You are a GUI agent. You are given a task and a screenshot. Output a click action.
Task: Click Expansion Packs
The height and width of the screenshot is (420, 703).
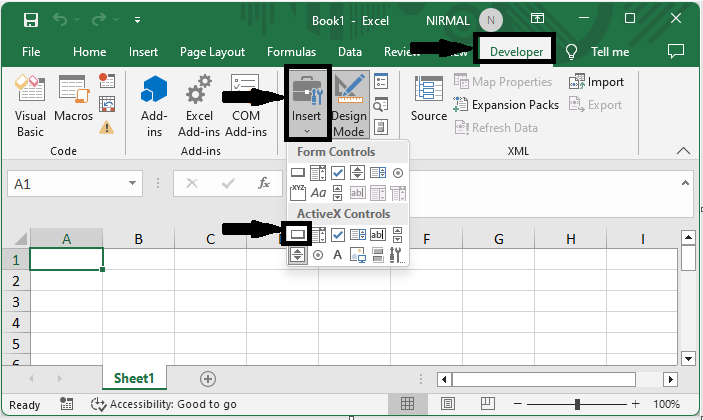coord(506,105)
